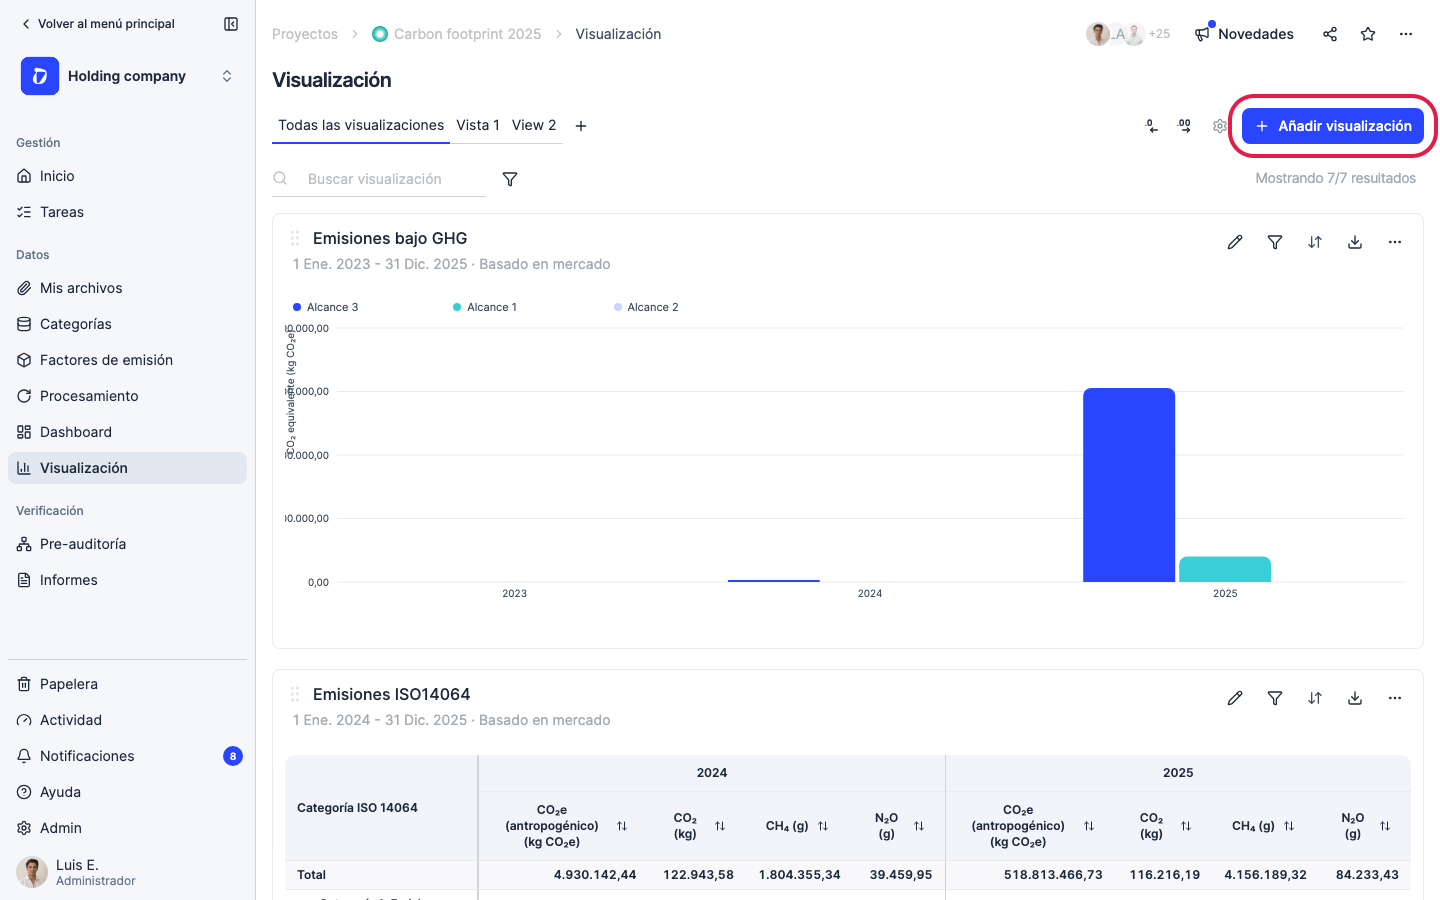Toggle Alcance 3 legend series
The height and width of the screenshot is (900, 1440).
(326, 307)
